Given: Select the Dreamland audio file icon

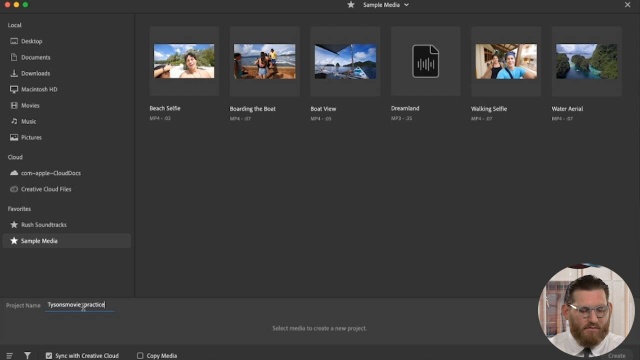Looking at the screenshot, I should 426,61.
